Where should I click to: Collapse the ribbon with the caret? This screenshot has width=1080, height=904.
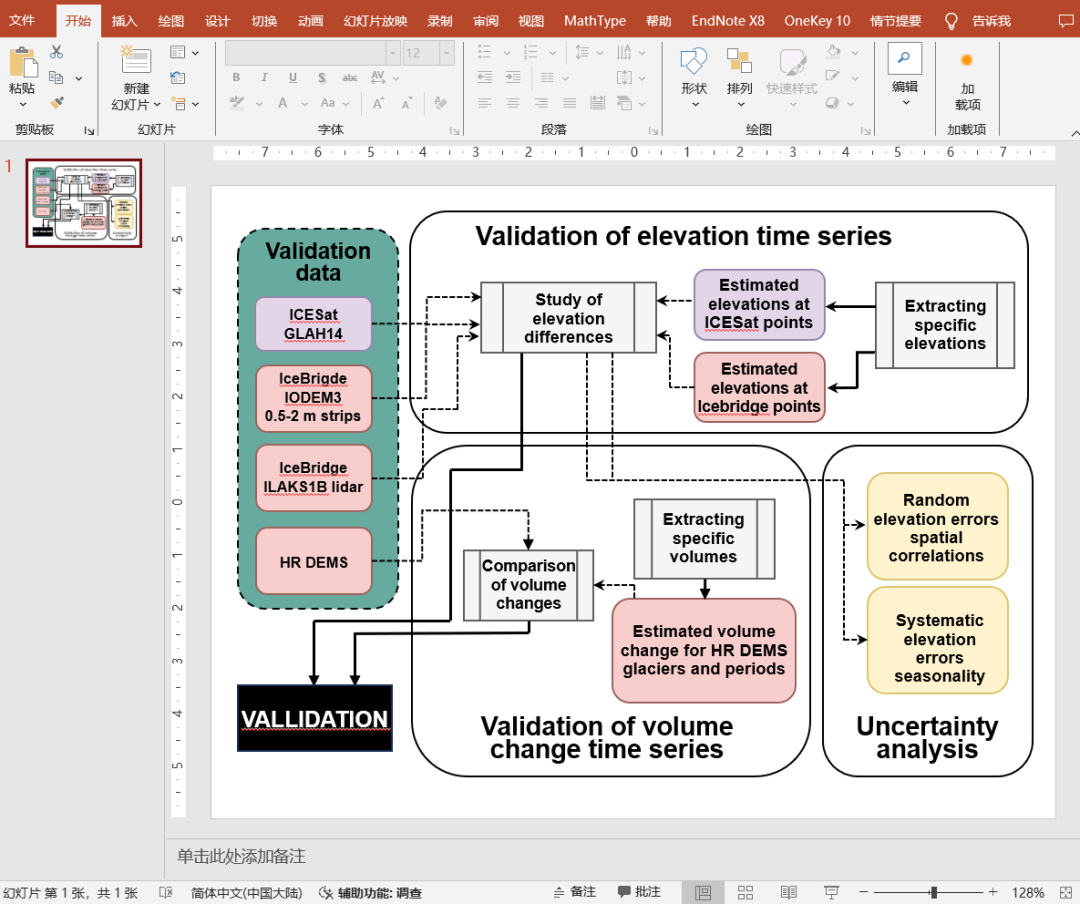tap(1074, 132)
